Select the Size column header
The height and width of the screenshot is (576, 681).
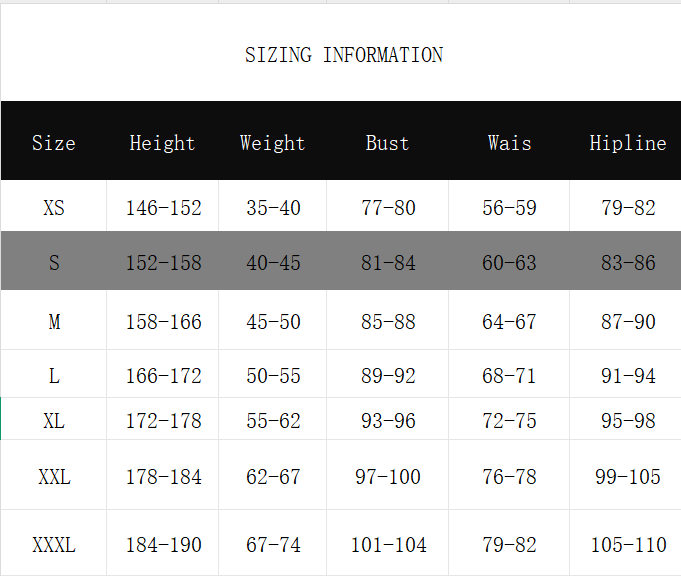tap(54, 143)
